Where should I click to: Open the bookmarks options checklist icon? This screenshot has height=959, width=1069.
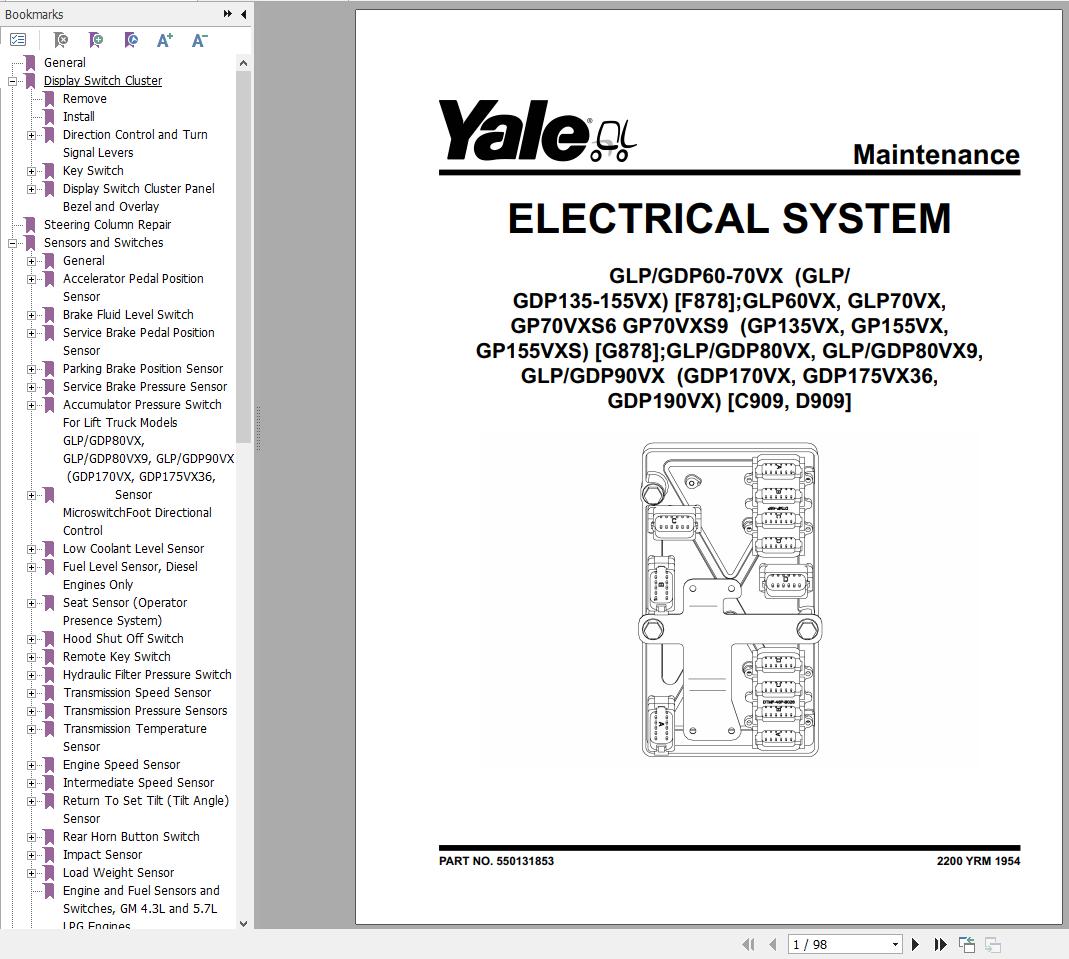(18, 40)
